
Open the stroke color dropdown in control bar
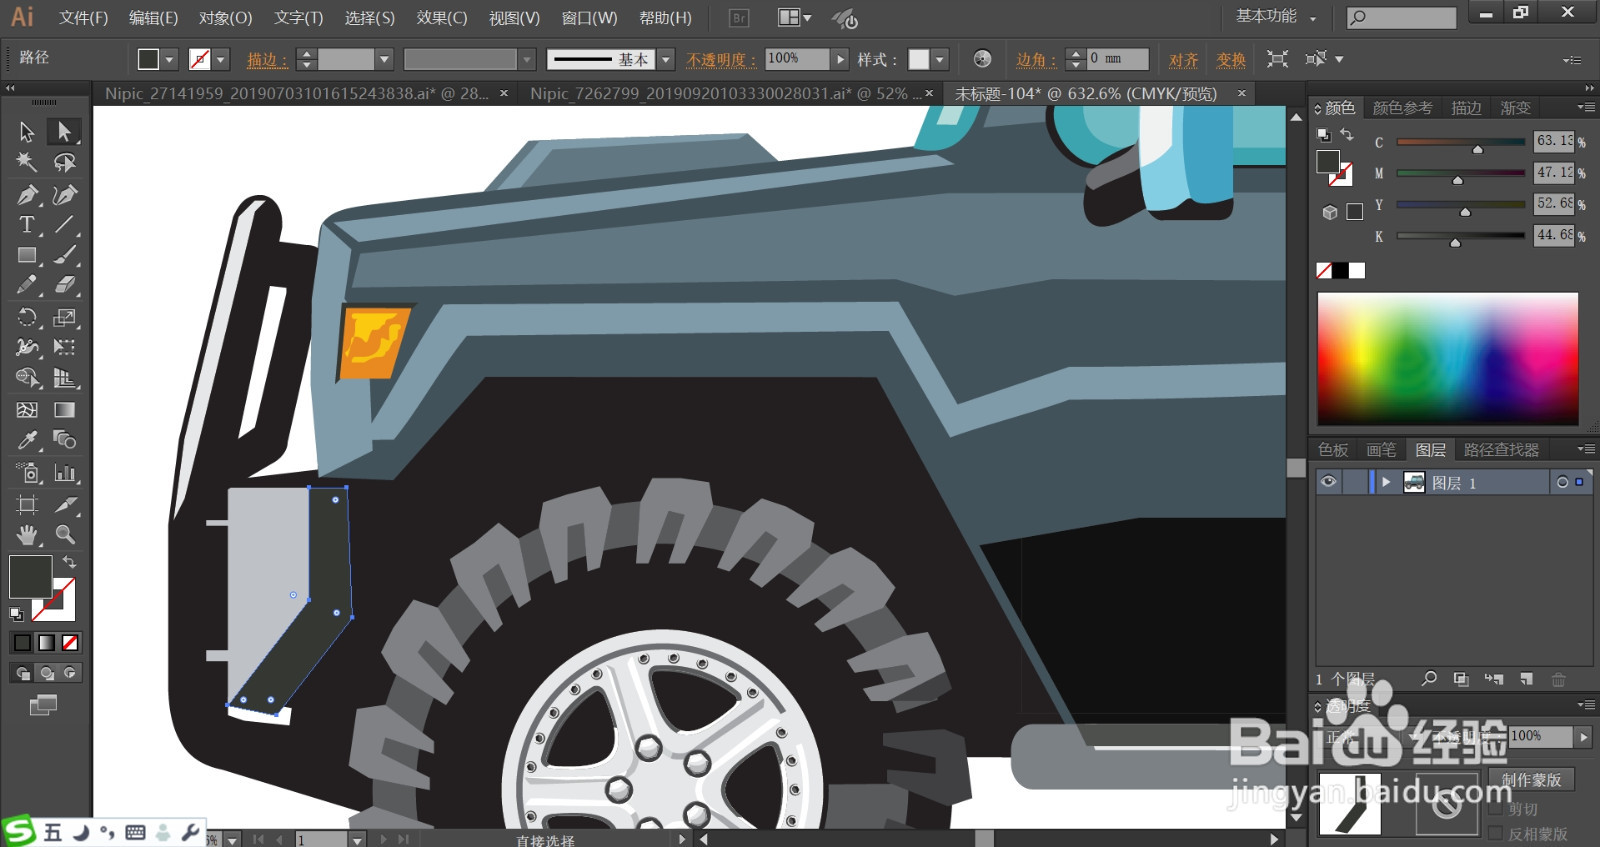pyautogui.click(x=221, y=60)
